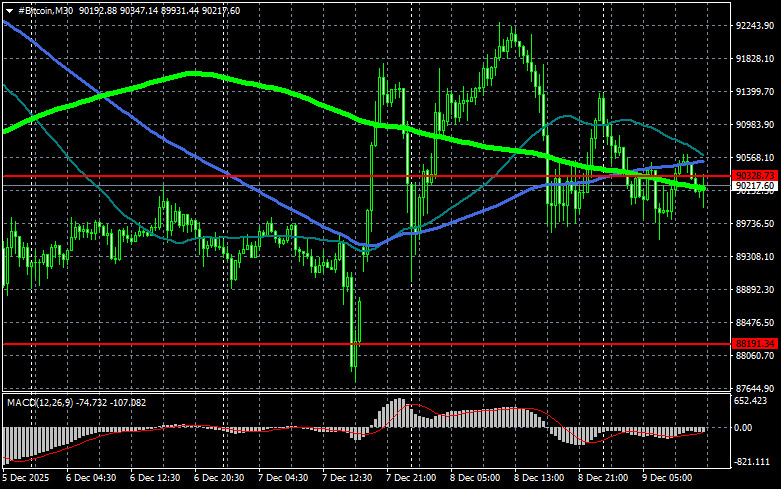Click the 87644.90 price scale value
This screenshot has height=489, width=781.
tap(755, 388)
